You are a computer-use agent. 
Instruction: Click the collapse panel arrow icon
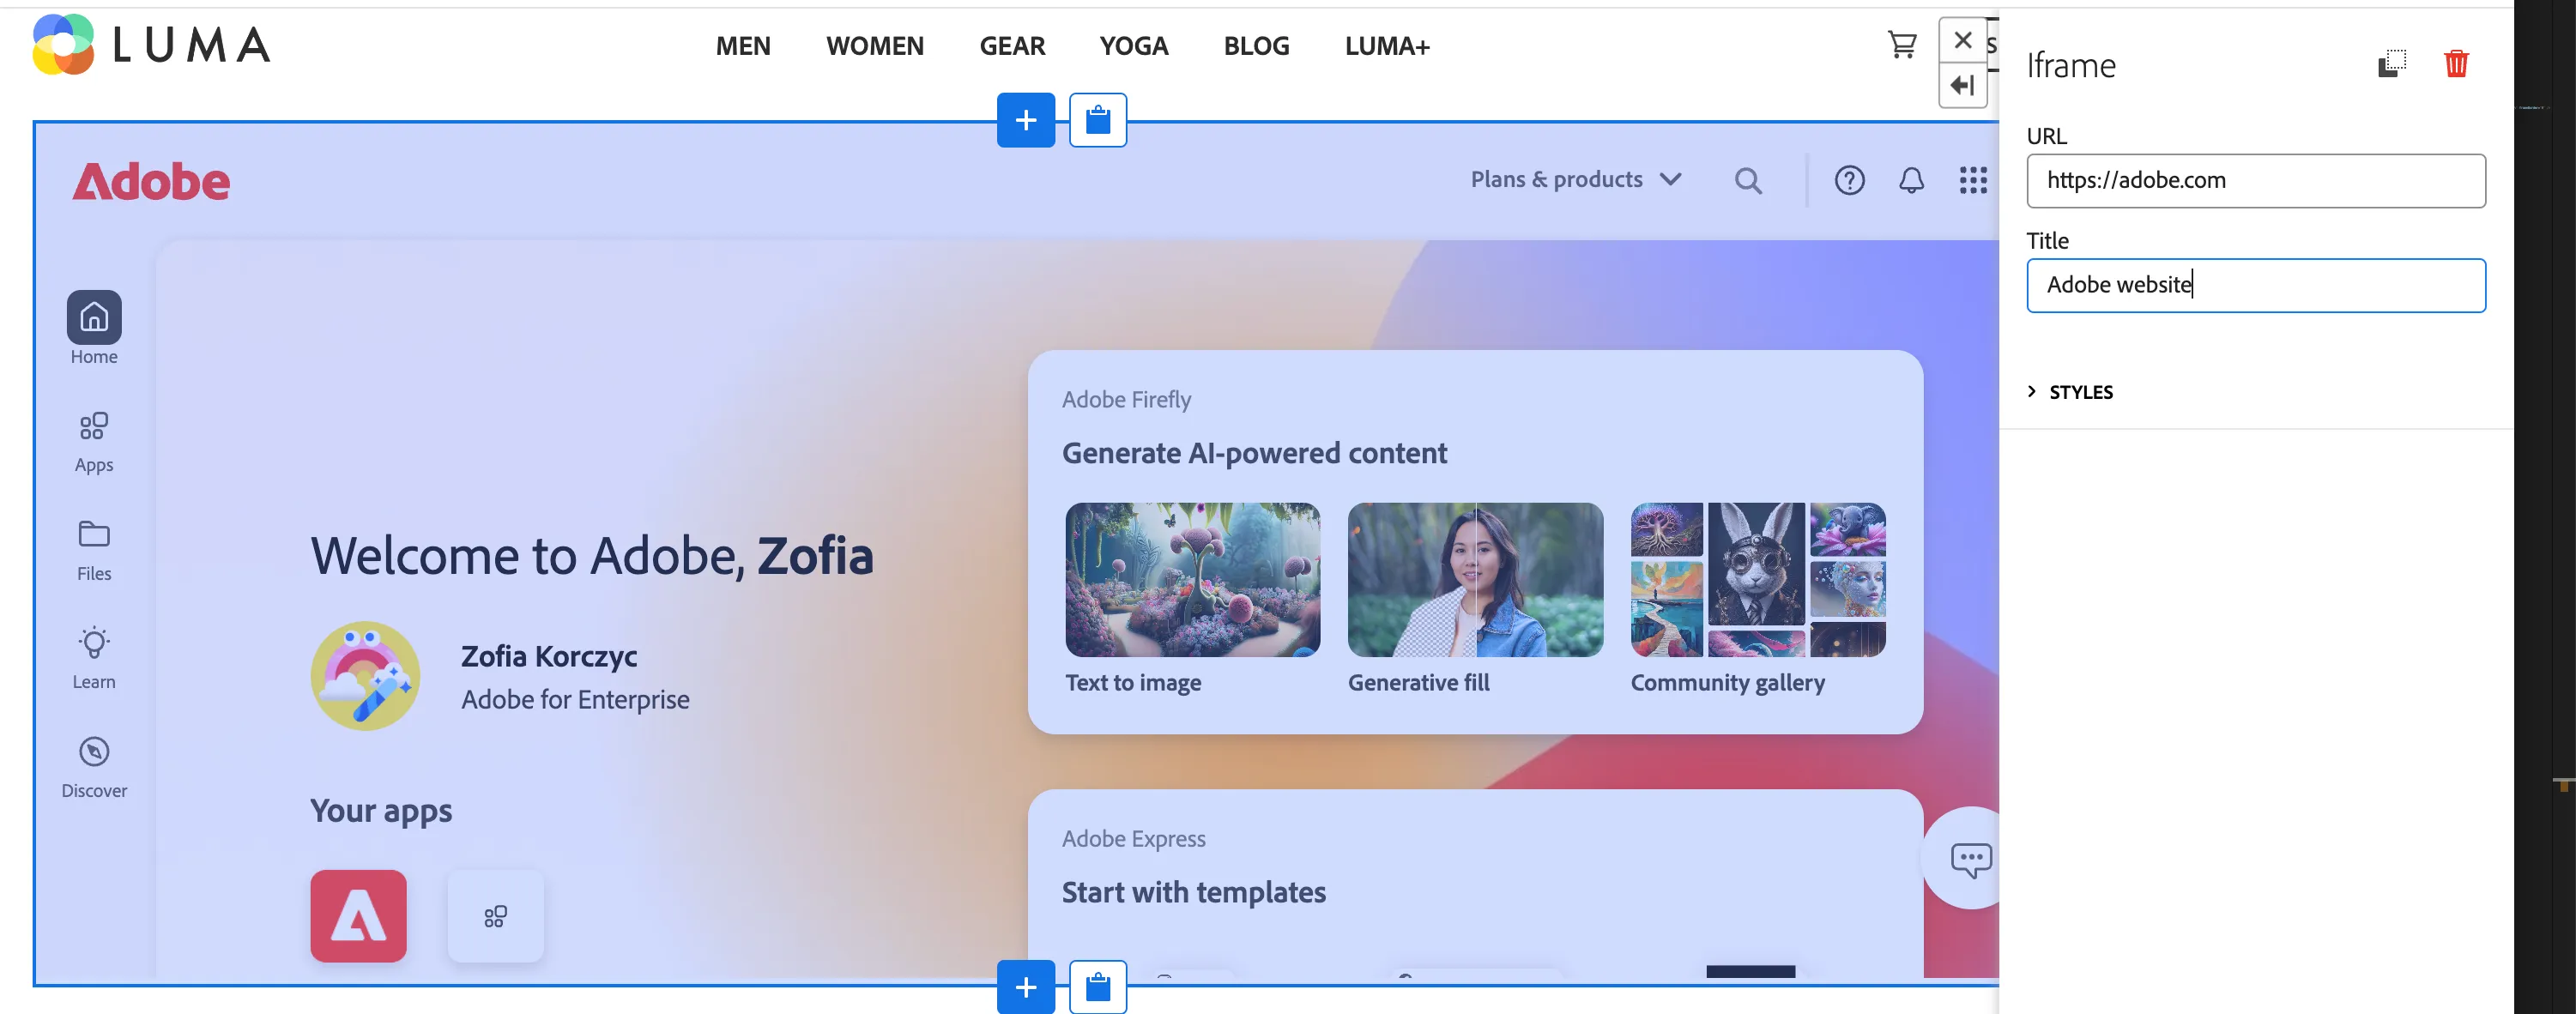1962,85
